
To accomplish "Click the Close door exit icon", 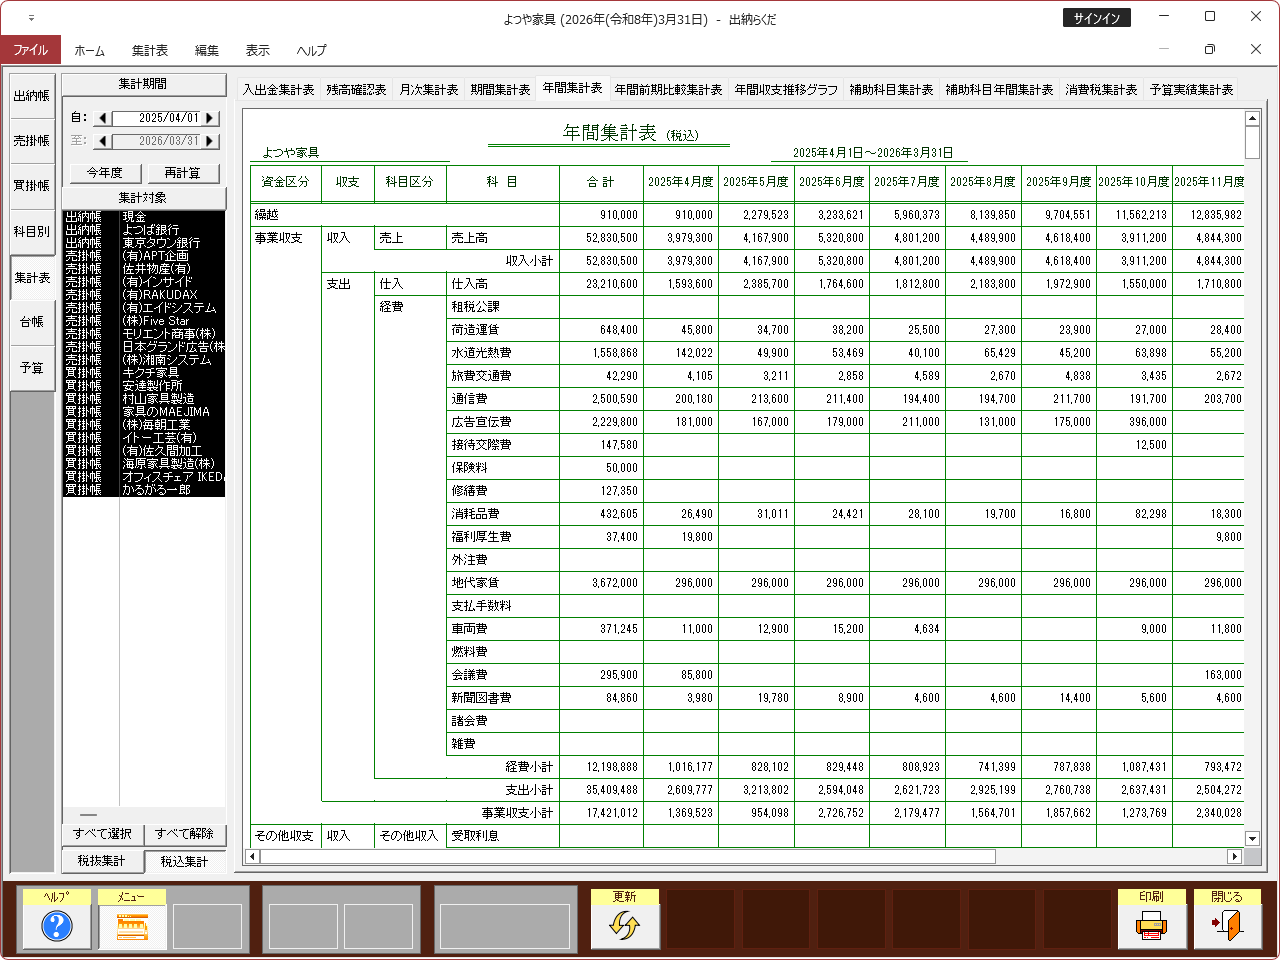I will coord(1226,926).
